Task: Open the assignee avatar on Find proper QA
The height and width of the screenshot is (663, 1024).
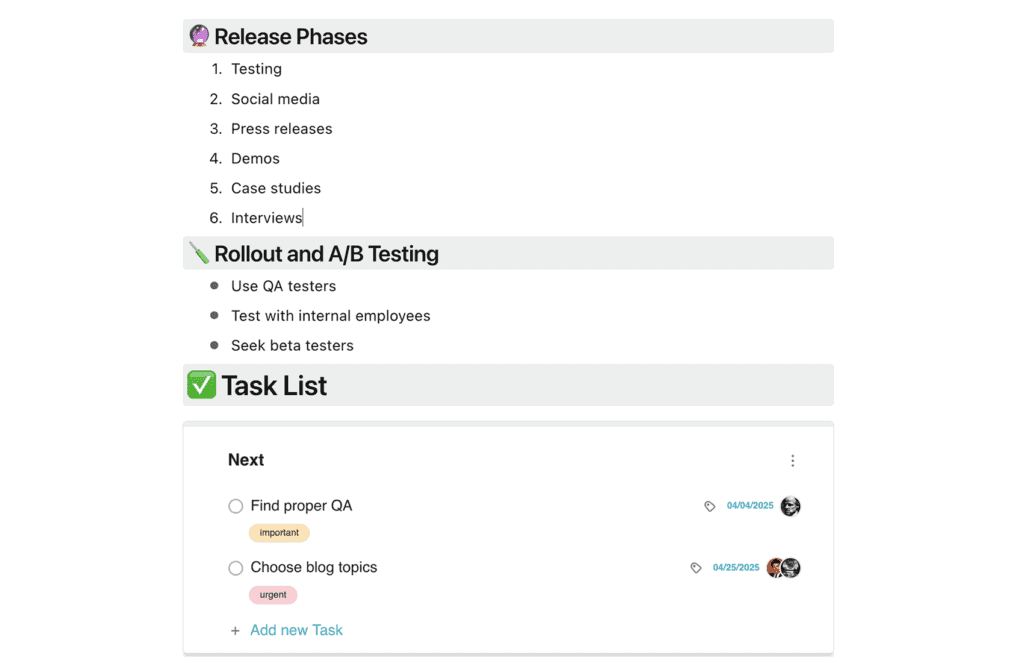Action: tap(790, 506)
